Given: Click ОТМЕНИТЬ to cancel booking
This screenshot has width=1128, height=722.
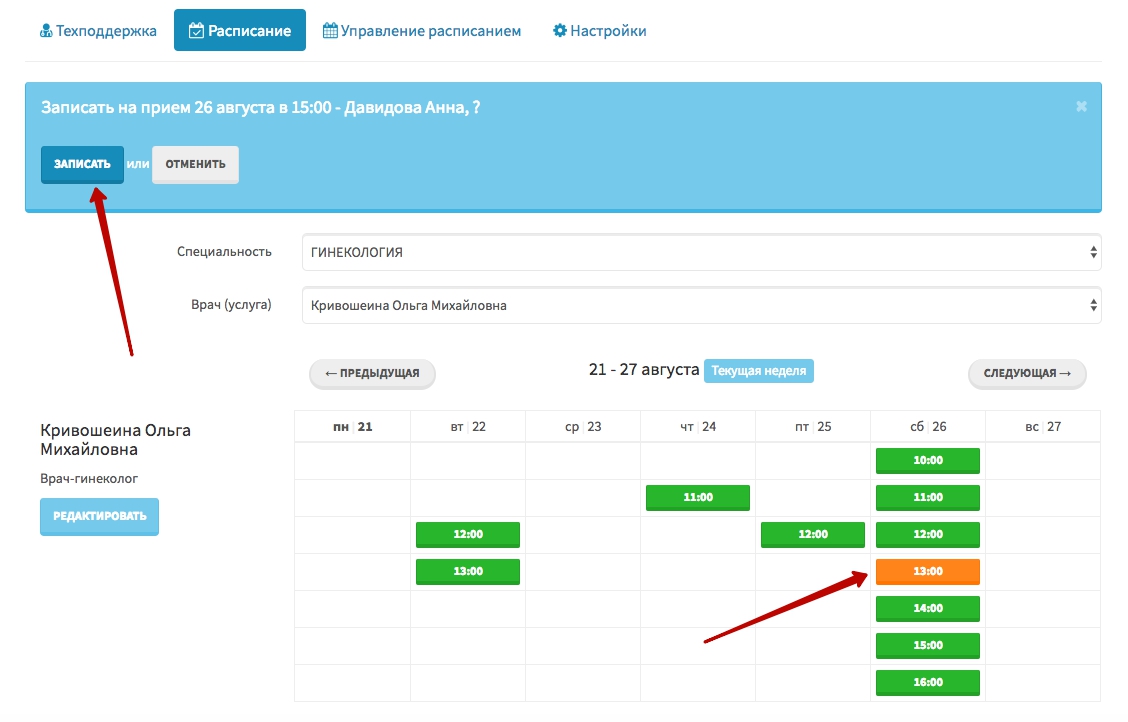Looking at the screenshot, I should click(x=195, y=164).
